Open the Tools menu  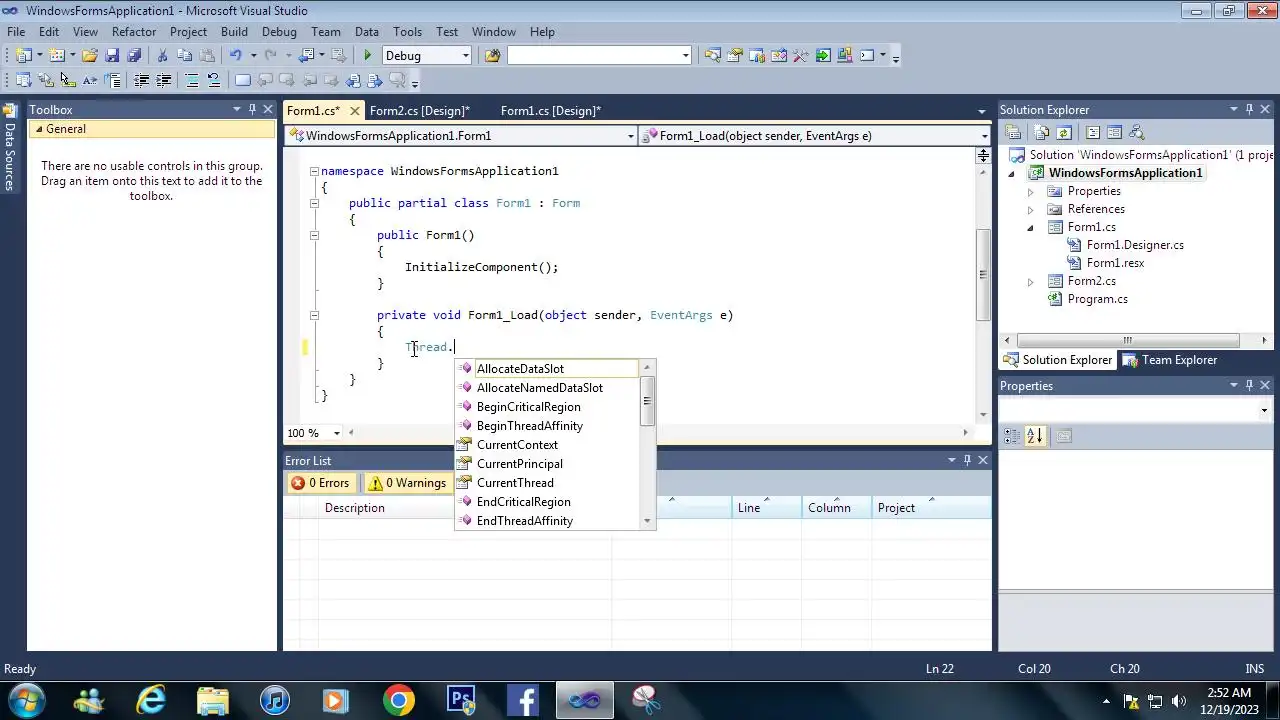pos(407,32)
